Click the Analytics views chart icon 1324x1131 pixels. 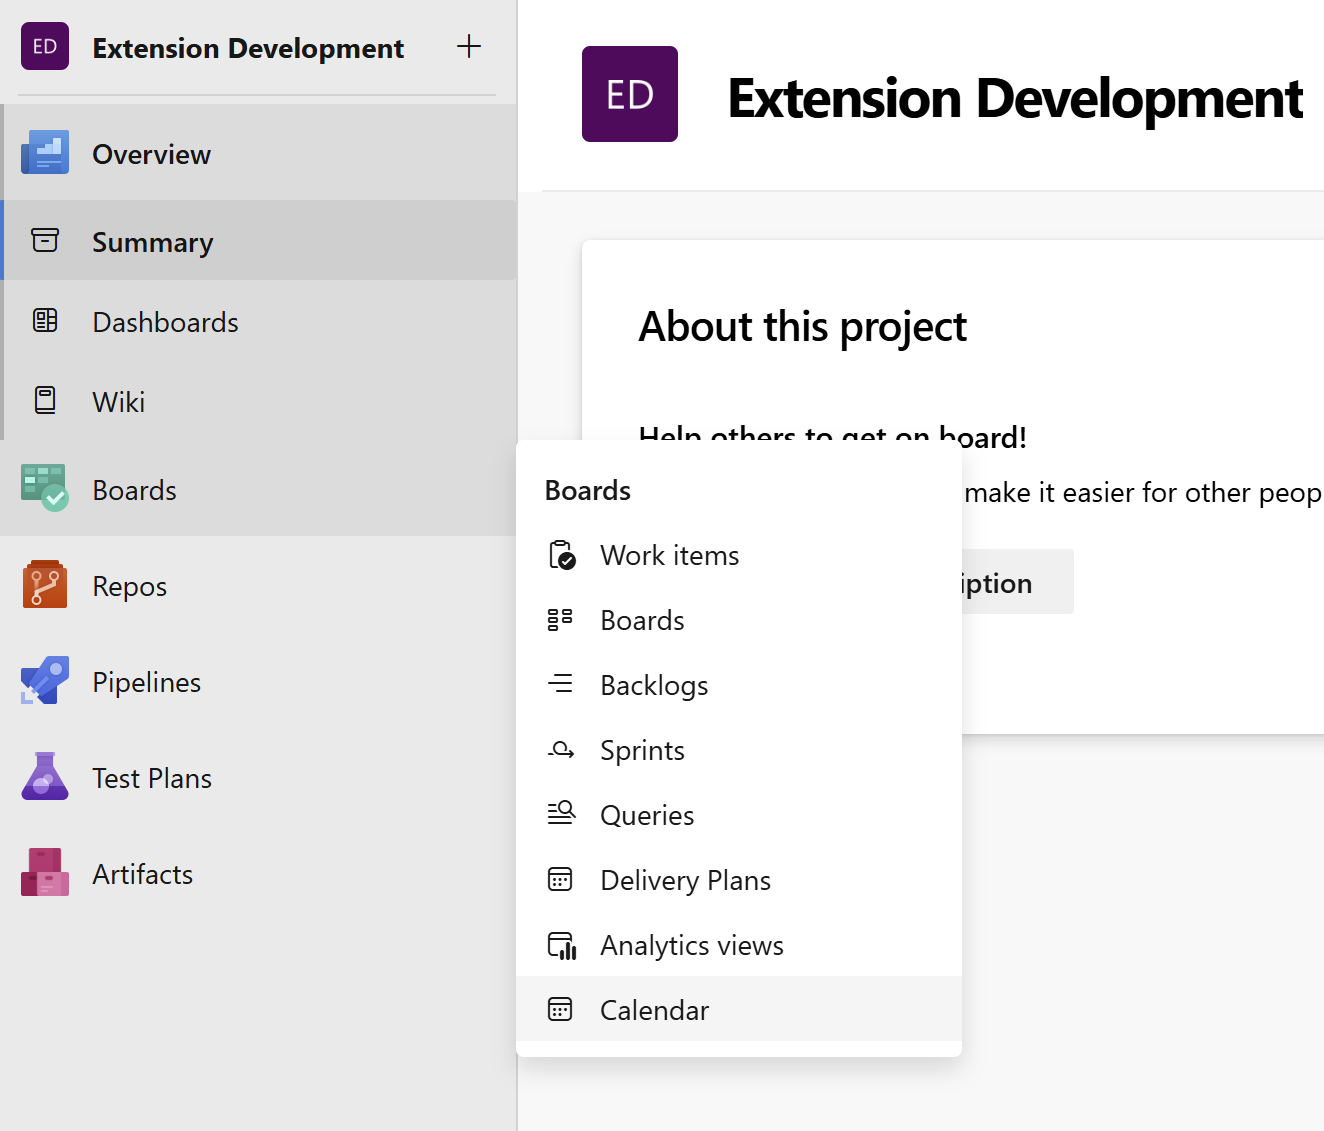pos(561,945)
